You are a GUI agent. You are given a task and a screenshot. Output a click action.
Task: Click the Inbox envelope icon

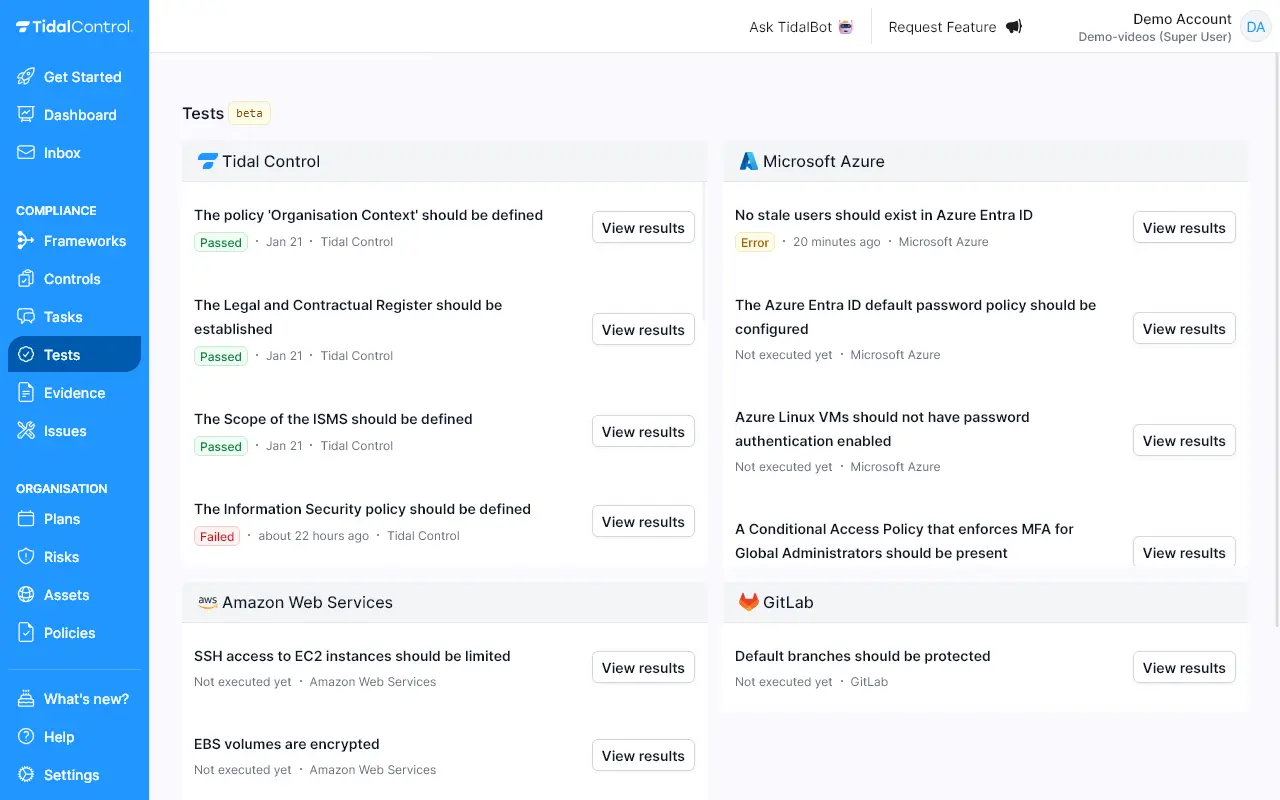[26, 153]
